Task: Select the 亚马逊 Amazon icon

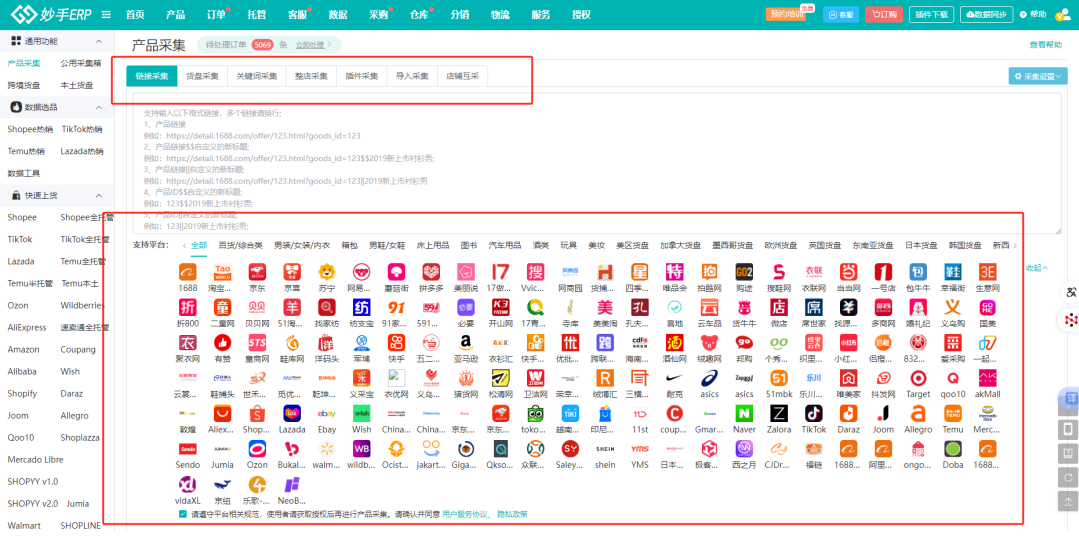Action: 466,343
